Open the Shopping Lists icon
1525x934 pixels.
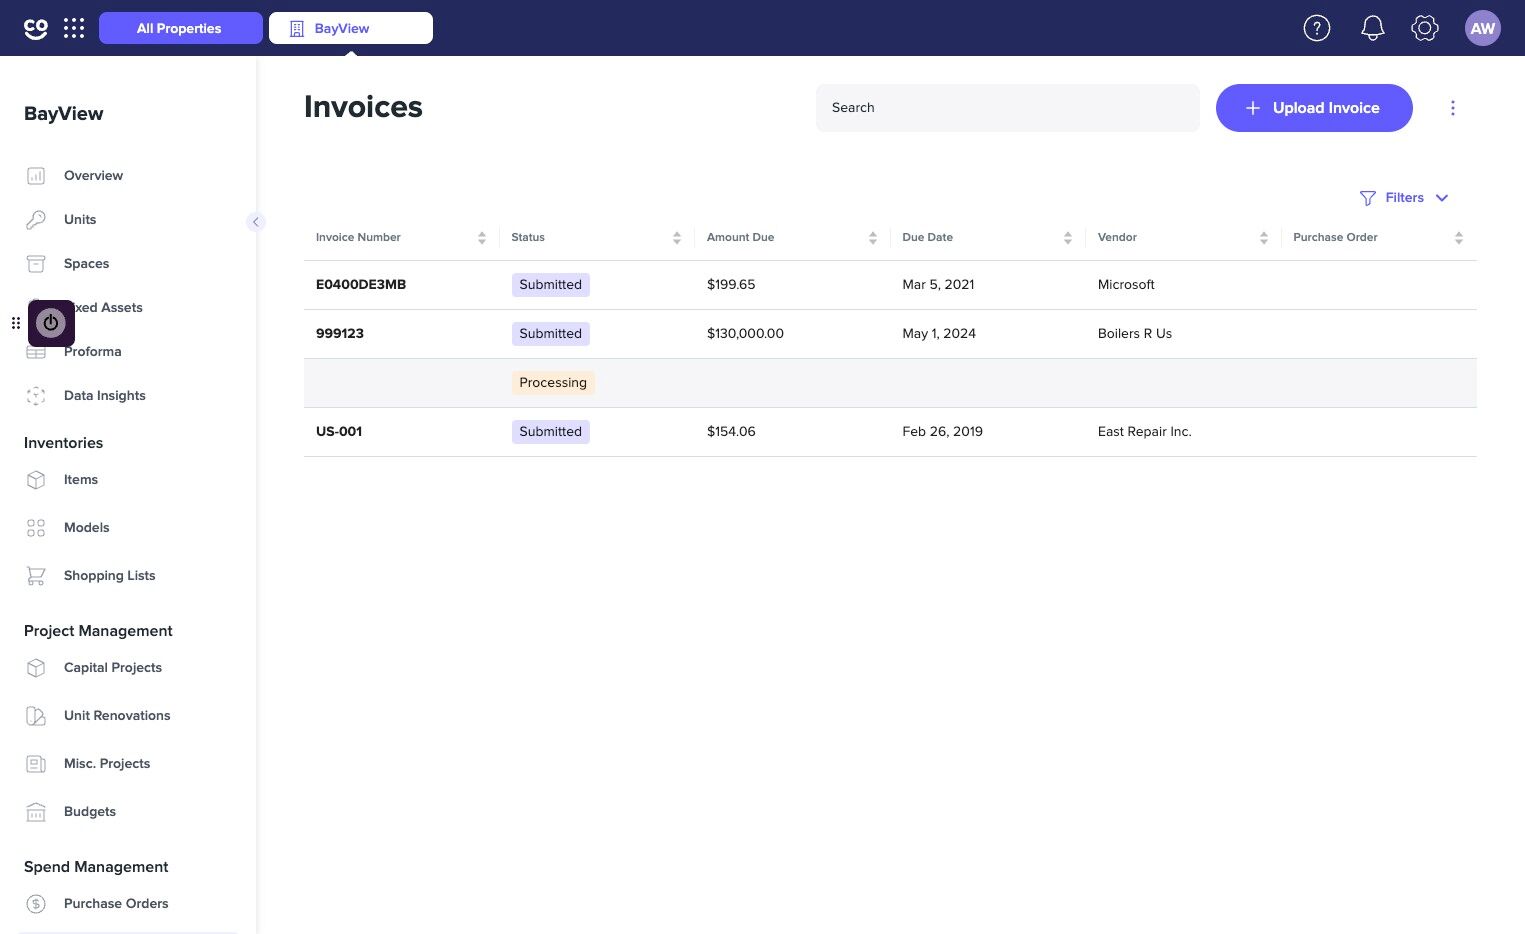tap(36, 576)
